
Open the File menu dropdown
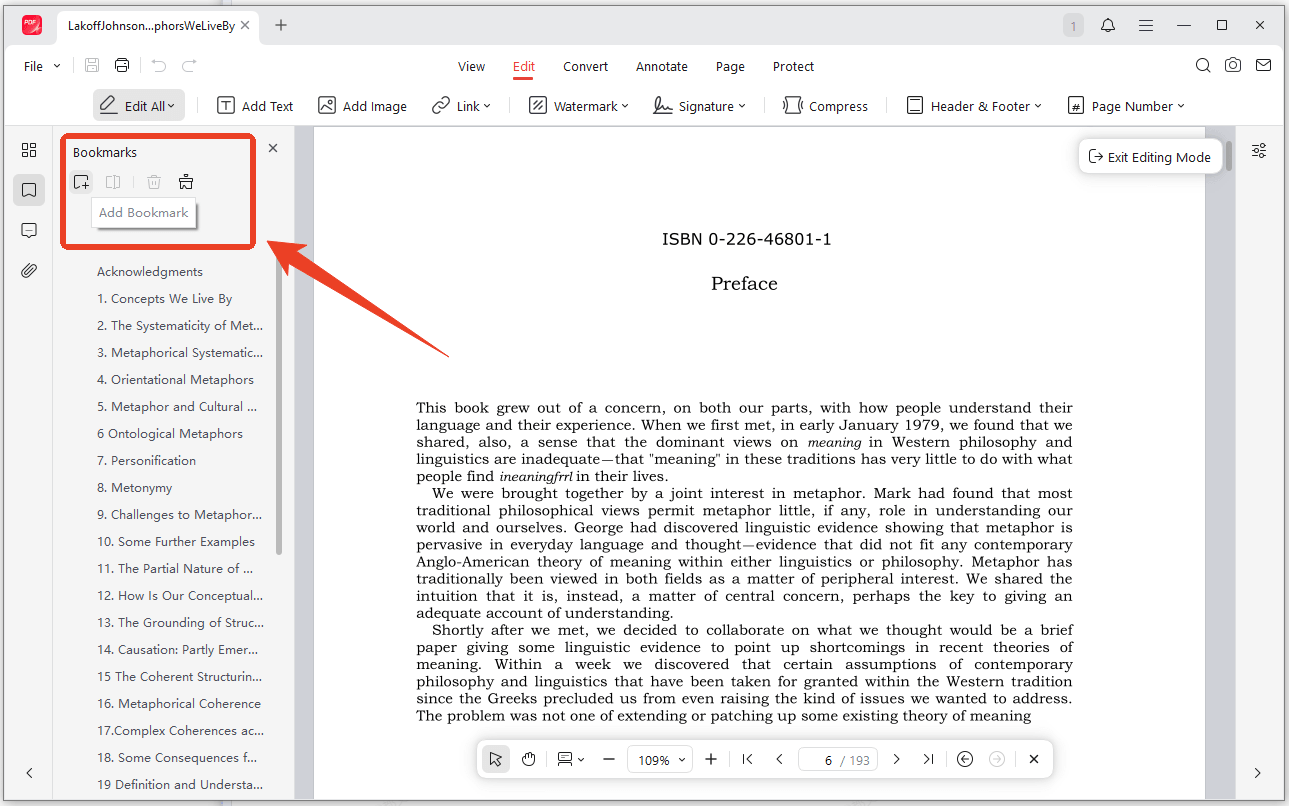coord(42,66)
